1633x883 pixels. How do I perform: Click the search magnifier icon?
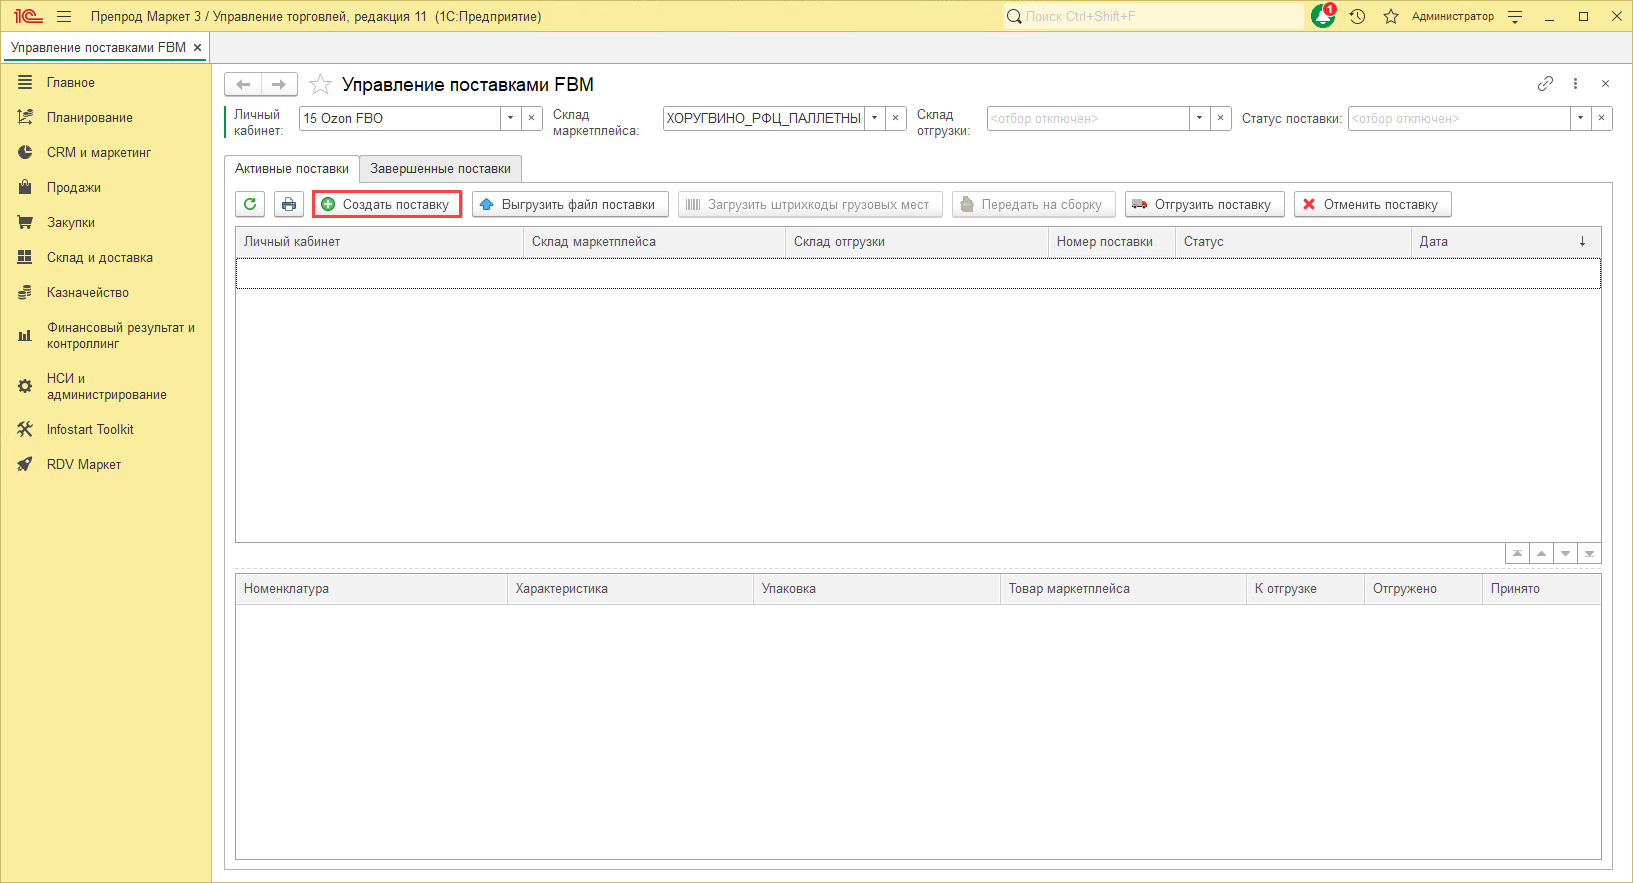coord(1014,16)
